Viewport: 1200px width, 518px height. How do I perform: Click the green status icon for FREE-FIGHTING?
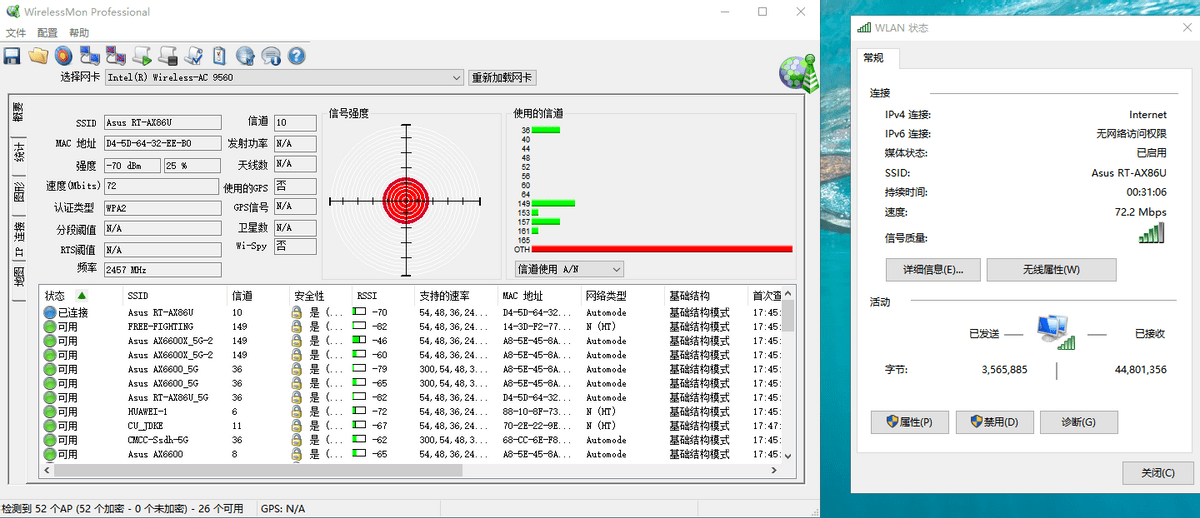point(50,327)
